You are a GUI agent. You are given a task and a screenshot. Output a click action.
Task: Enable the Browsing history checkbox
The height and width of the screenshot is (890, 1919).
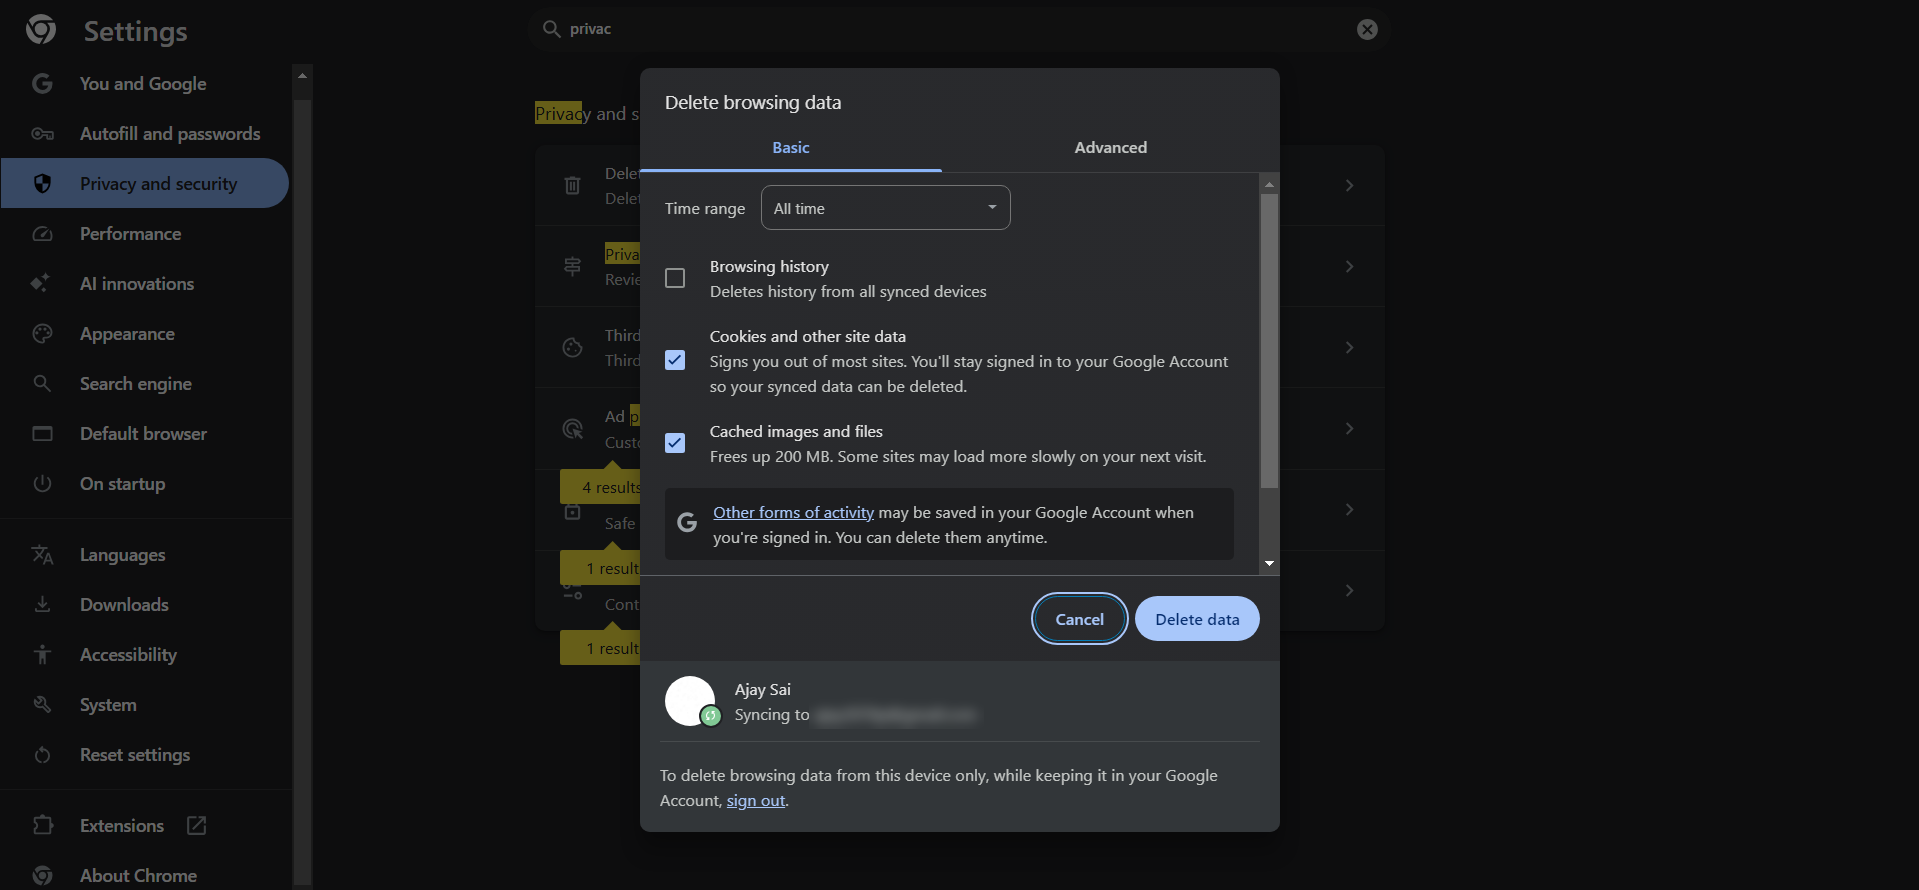coord(675,278)
